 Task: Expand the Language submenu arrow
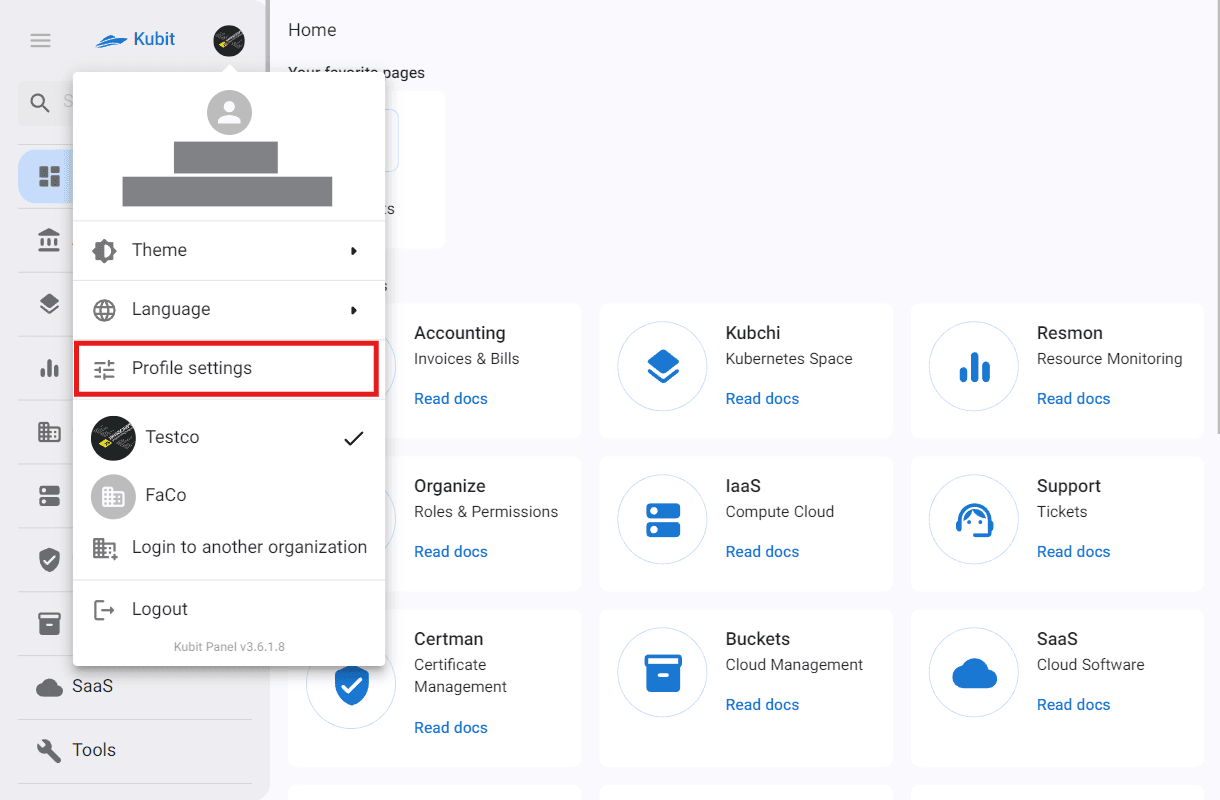(x=354, y=311)
